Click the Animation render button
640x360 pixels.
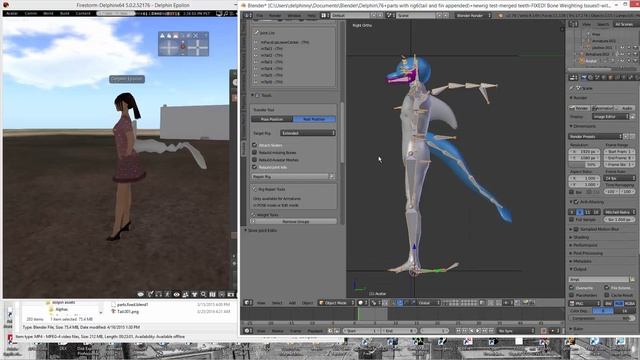[602, 108]
